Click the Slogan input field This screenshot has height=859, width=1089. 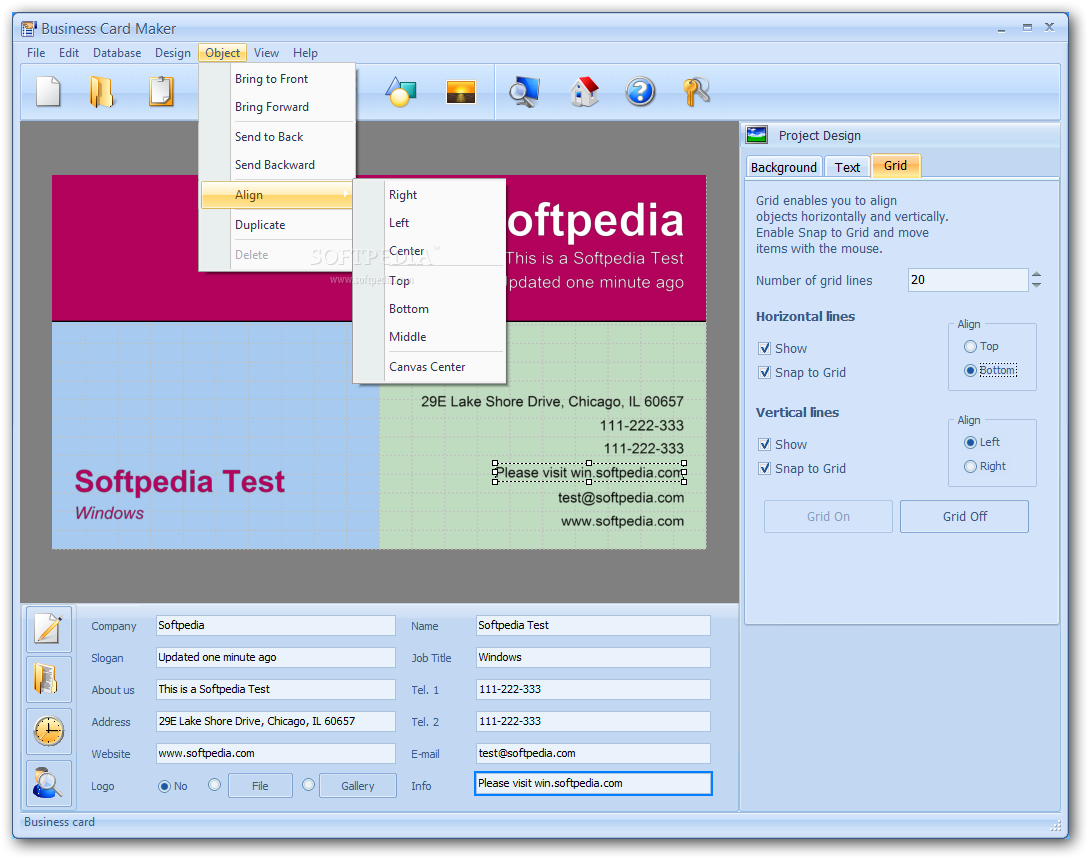[x=276, y=658]
